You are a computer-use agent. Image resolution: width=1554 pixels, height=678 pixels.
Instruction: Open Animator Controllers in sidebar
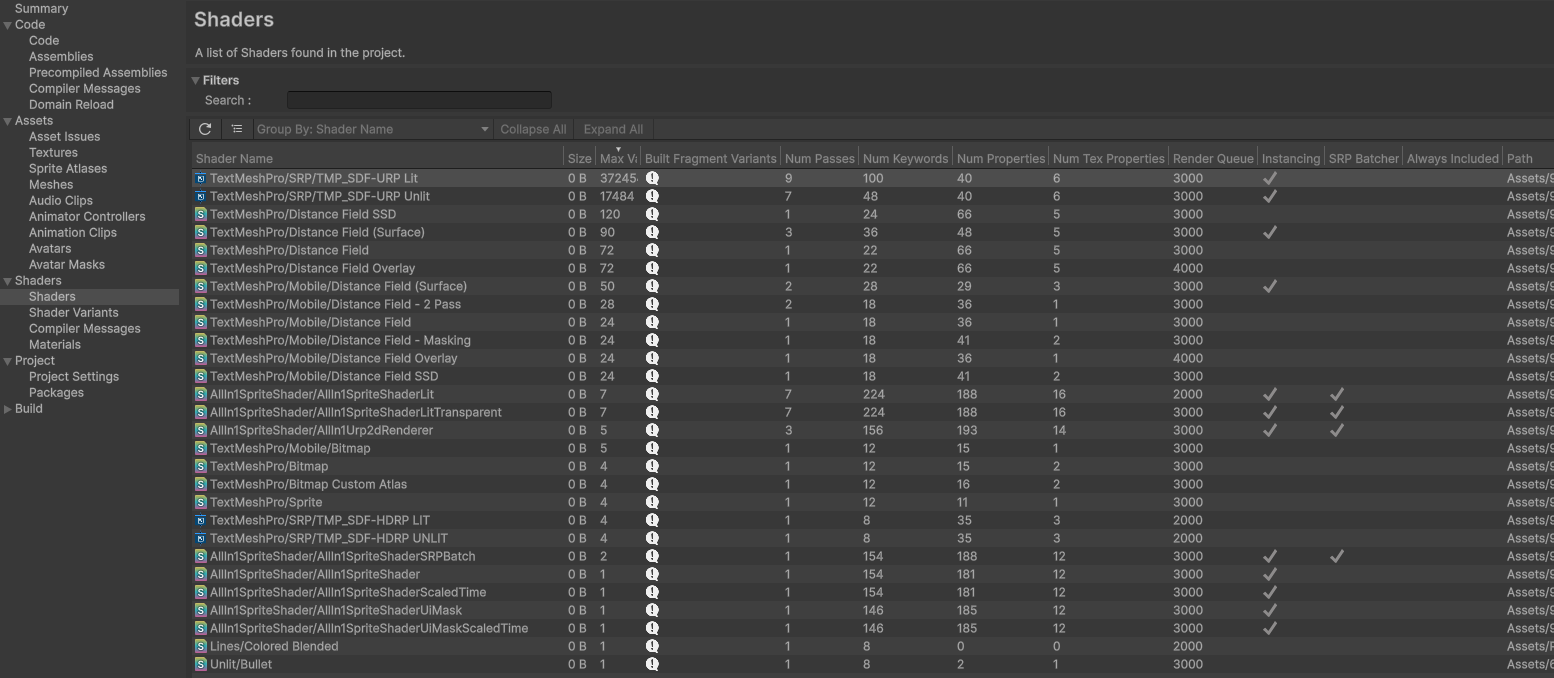pos(87,216)
